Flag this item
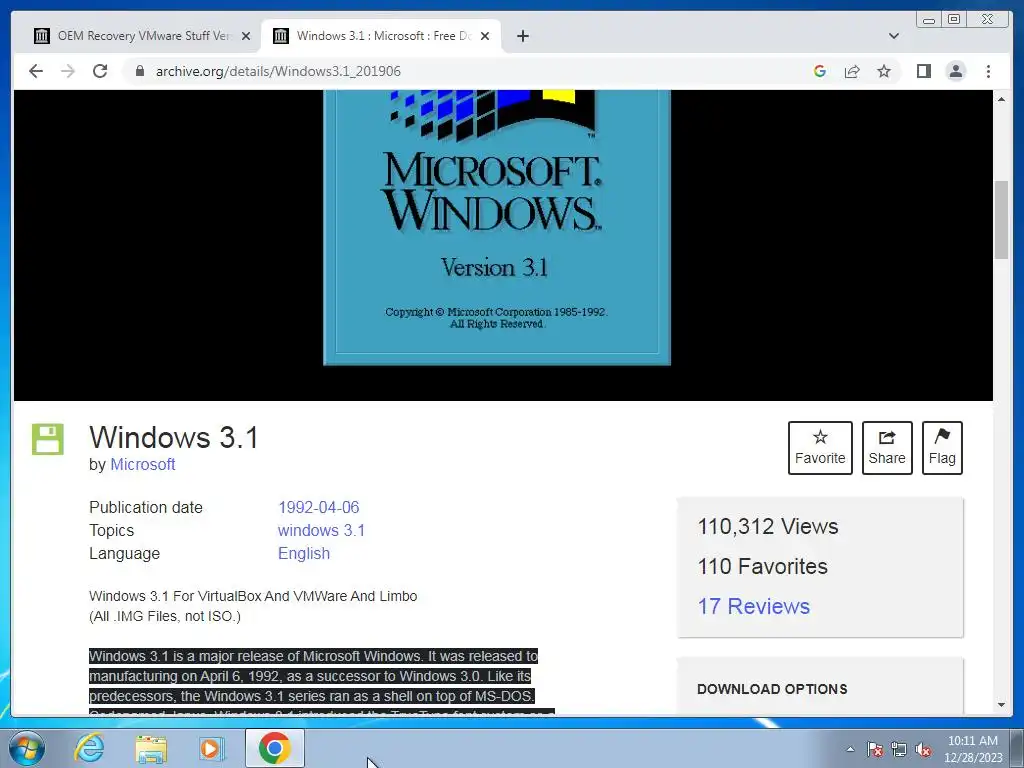Viewport: 1024px width, 768px height. [x=942, y=448]
